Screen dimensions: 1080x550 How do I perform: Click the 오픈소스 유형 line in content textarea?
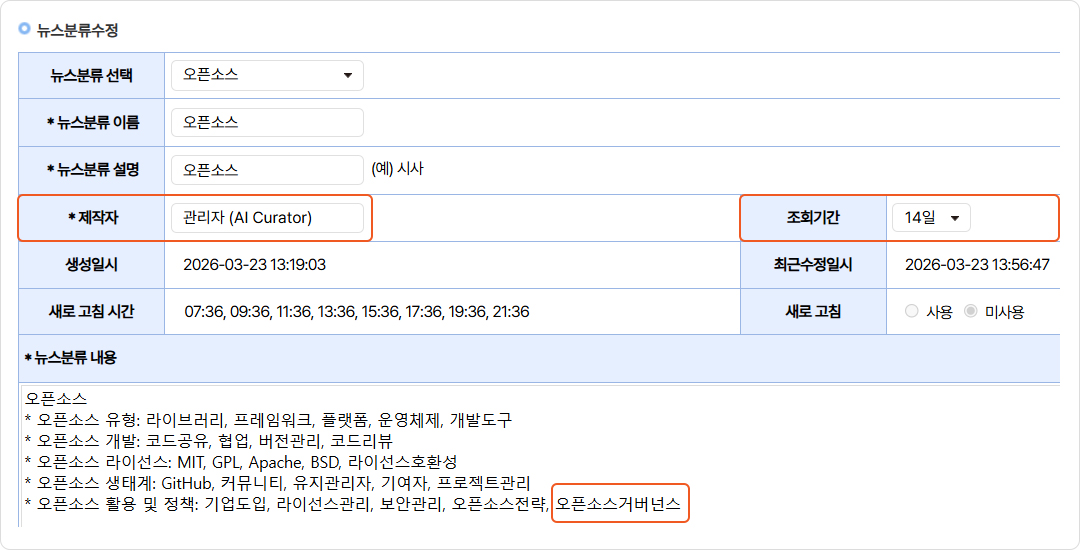click(272, 419)
